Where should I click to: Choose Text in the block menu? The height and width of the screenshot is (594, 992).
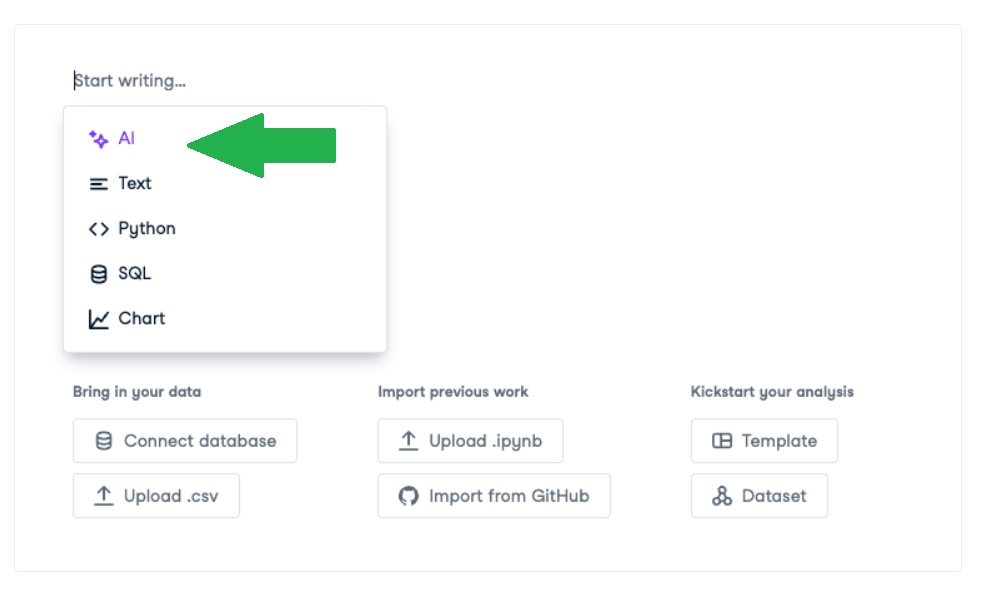coord(135,184)
